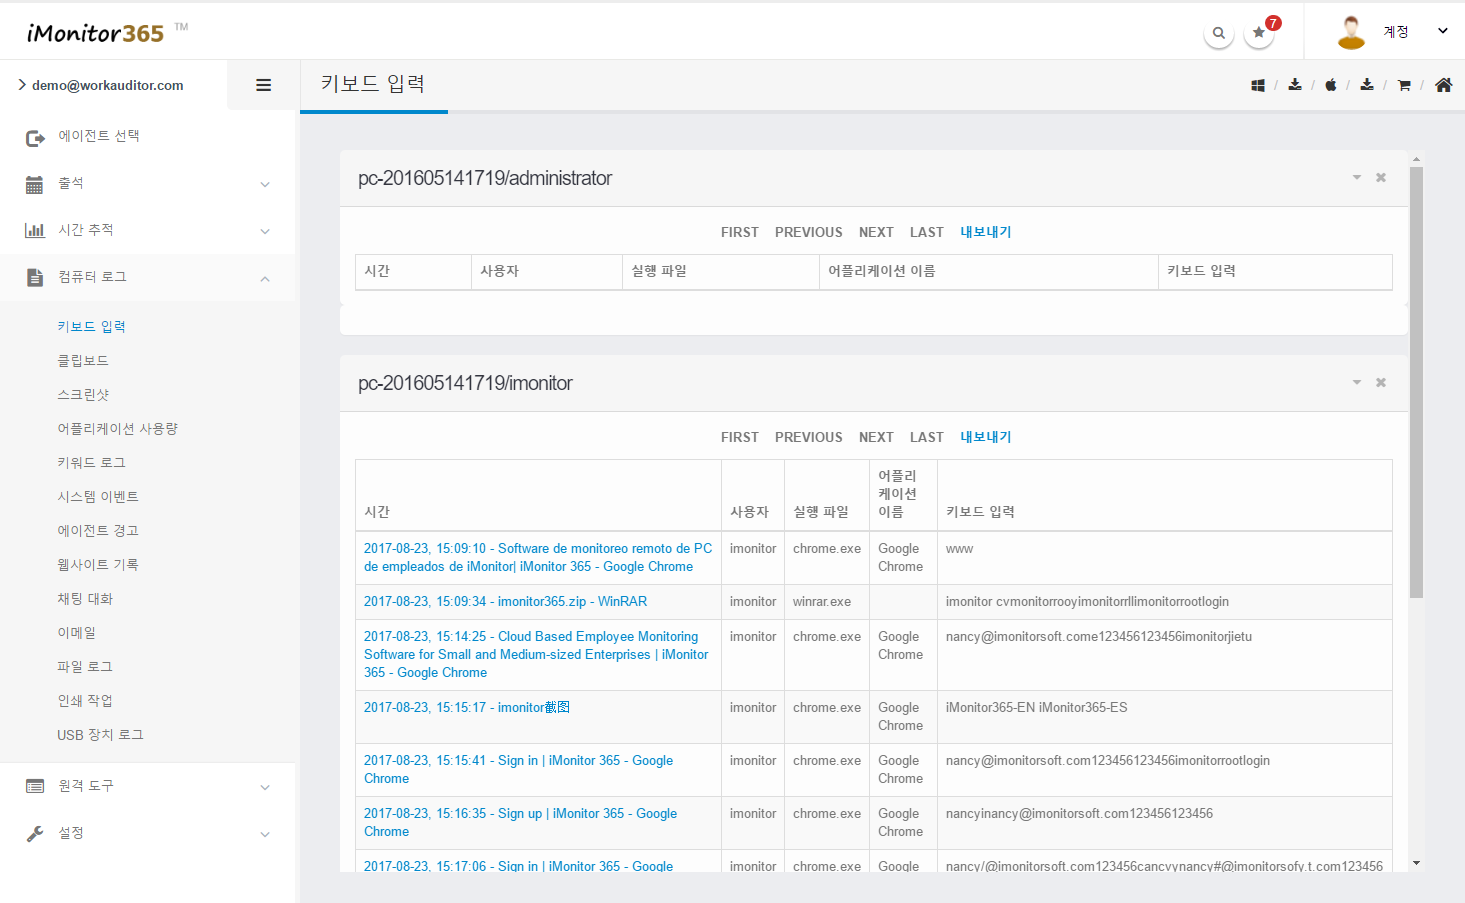Open 스크린샷 submenu item

83,395
